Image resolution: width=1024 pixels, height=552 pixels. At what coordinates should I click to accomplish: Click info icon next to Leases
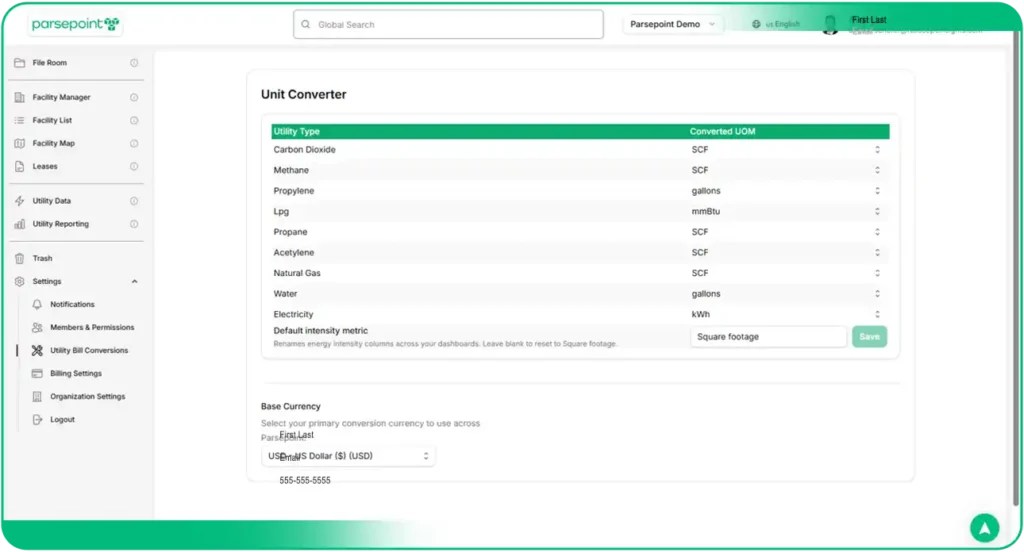coord(134,167)
